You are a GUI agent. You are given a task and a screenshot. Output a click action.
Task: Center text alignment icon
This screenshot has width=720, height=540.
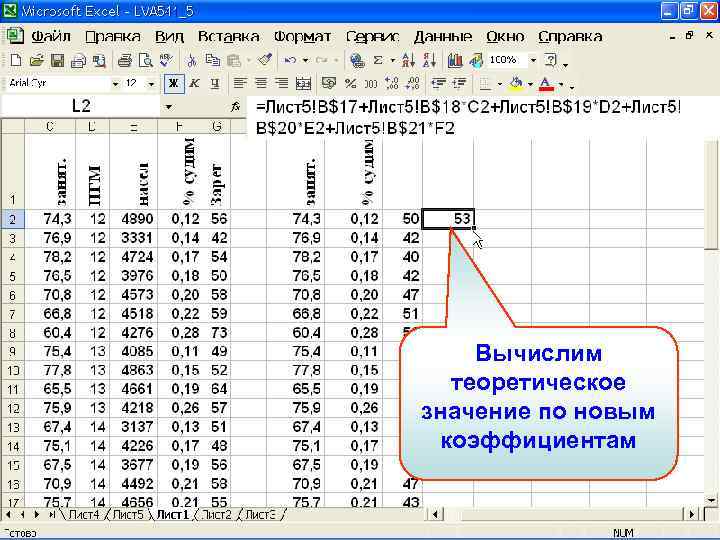coord(261,83)
